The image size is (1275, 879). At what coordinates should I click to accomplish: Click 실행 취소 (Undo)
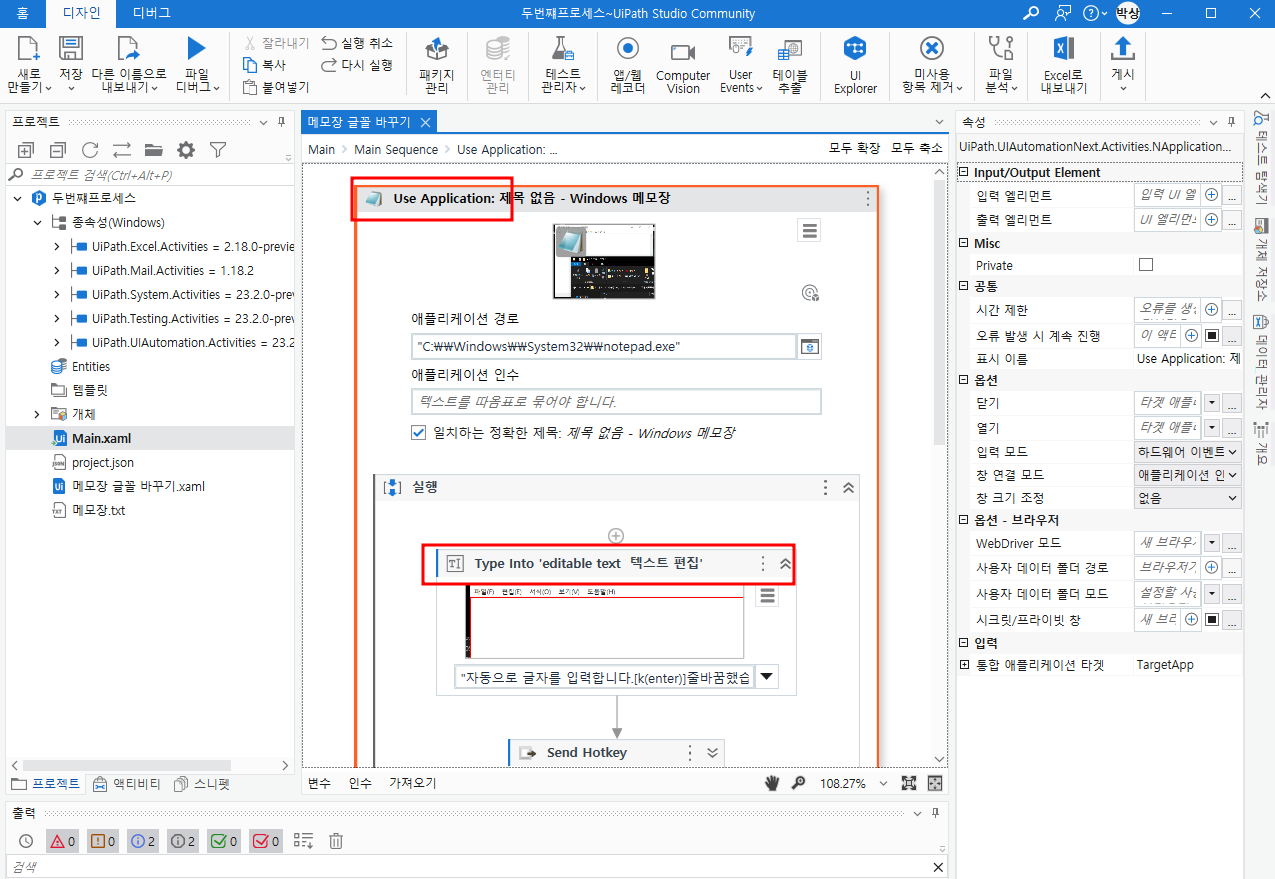(357, 43)
